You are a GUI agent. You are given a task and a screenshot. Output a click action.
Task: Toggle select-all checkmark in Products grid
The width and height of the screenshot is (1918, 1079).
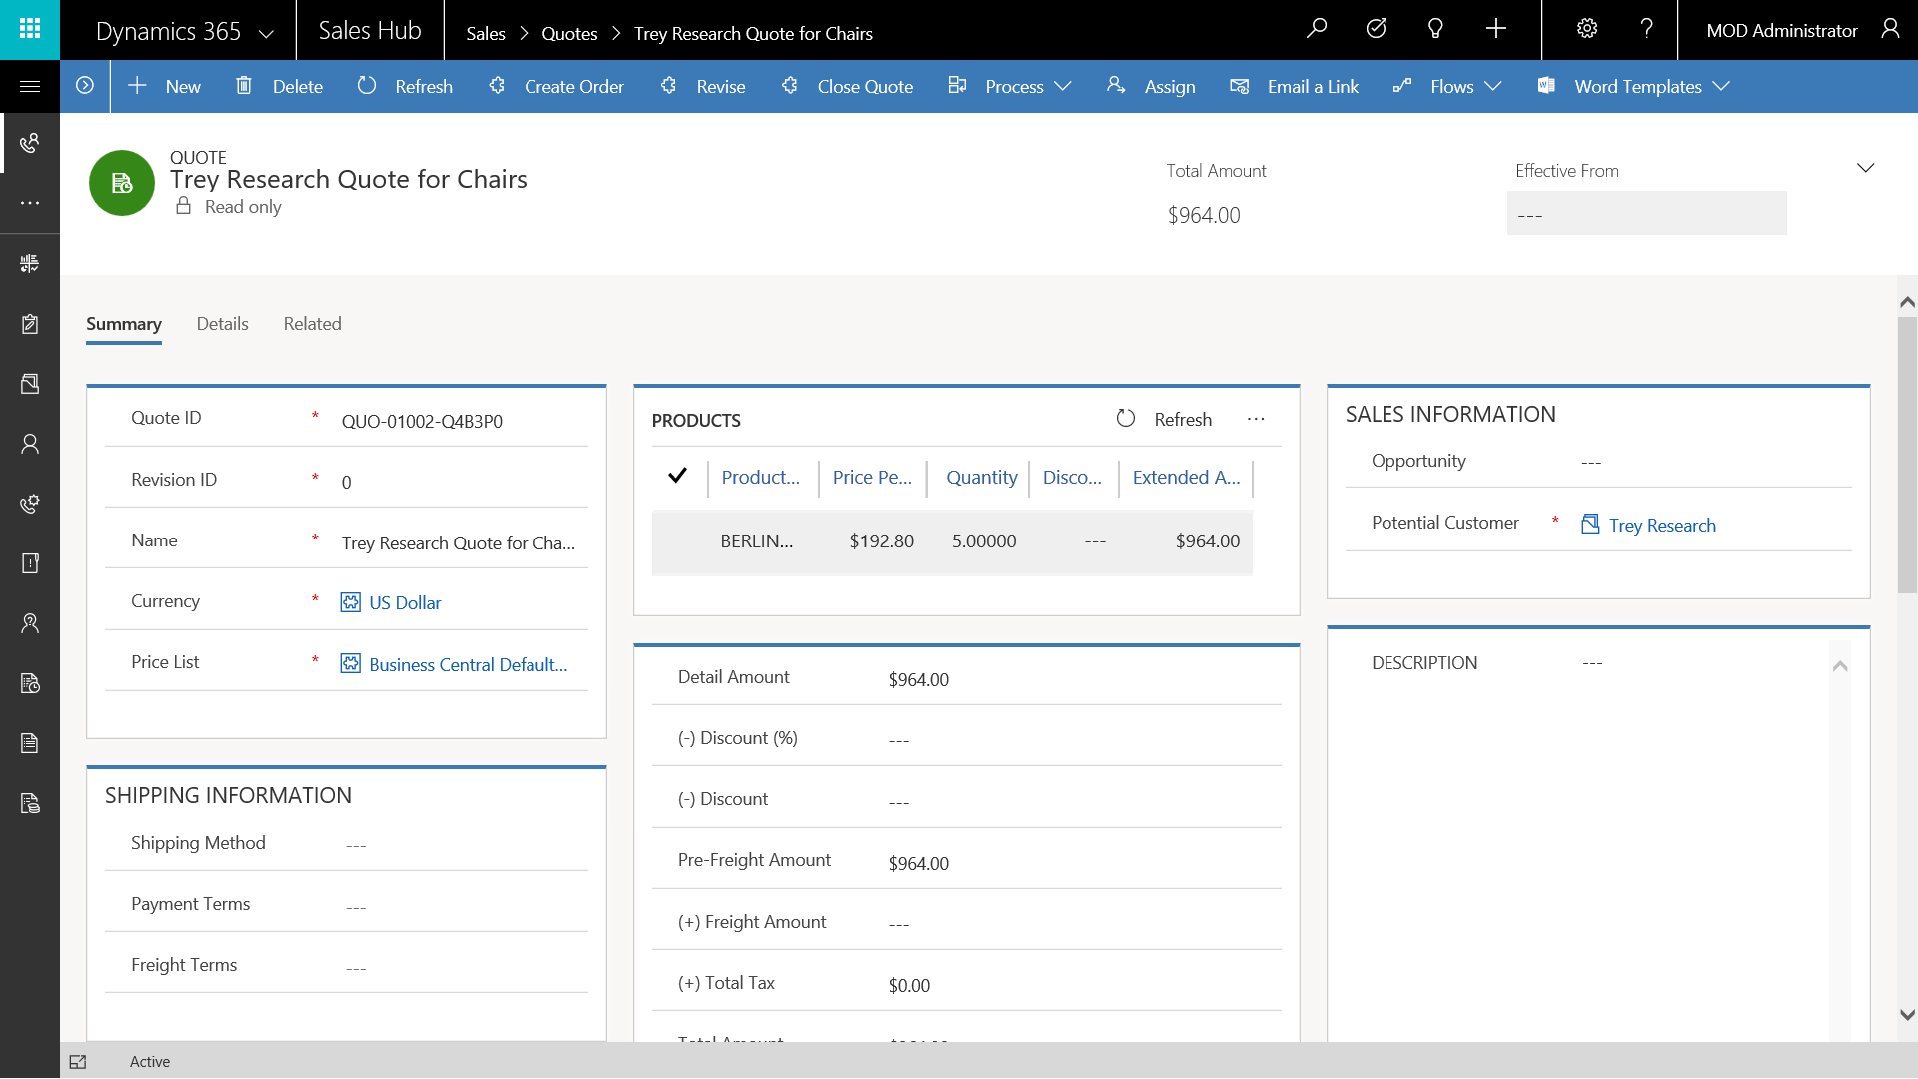pyautogui.click(x=677, y=477)
